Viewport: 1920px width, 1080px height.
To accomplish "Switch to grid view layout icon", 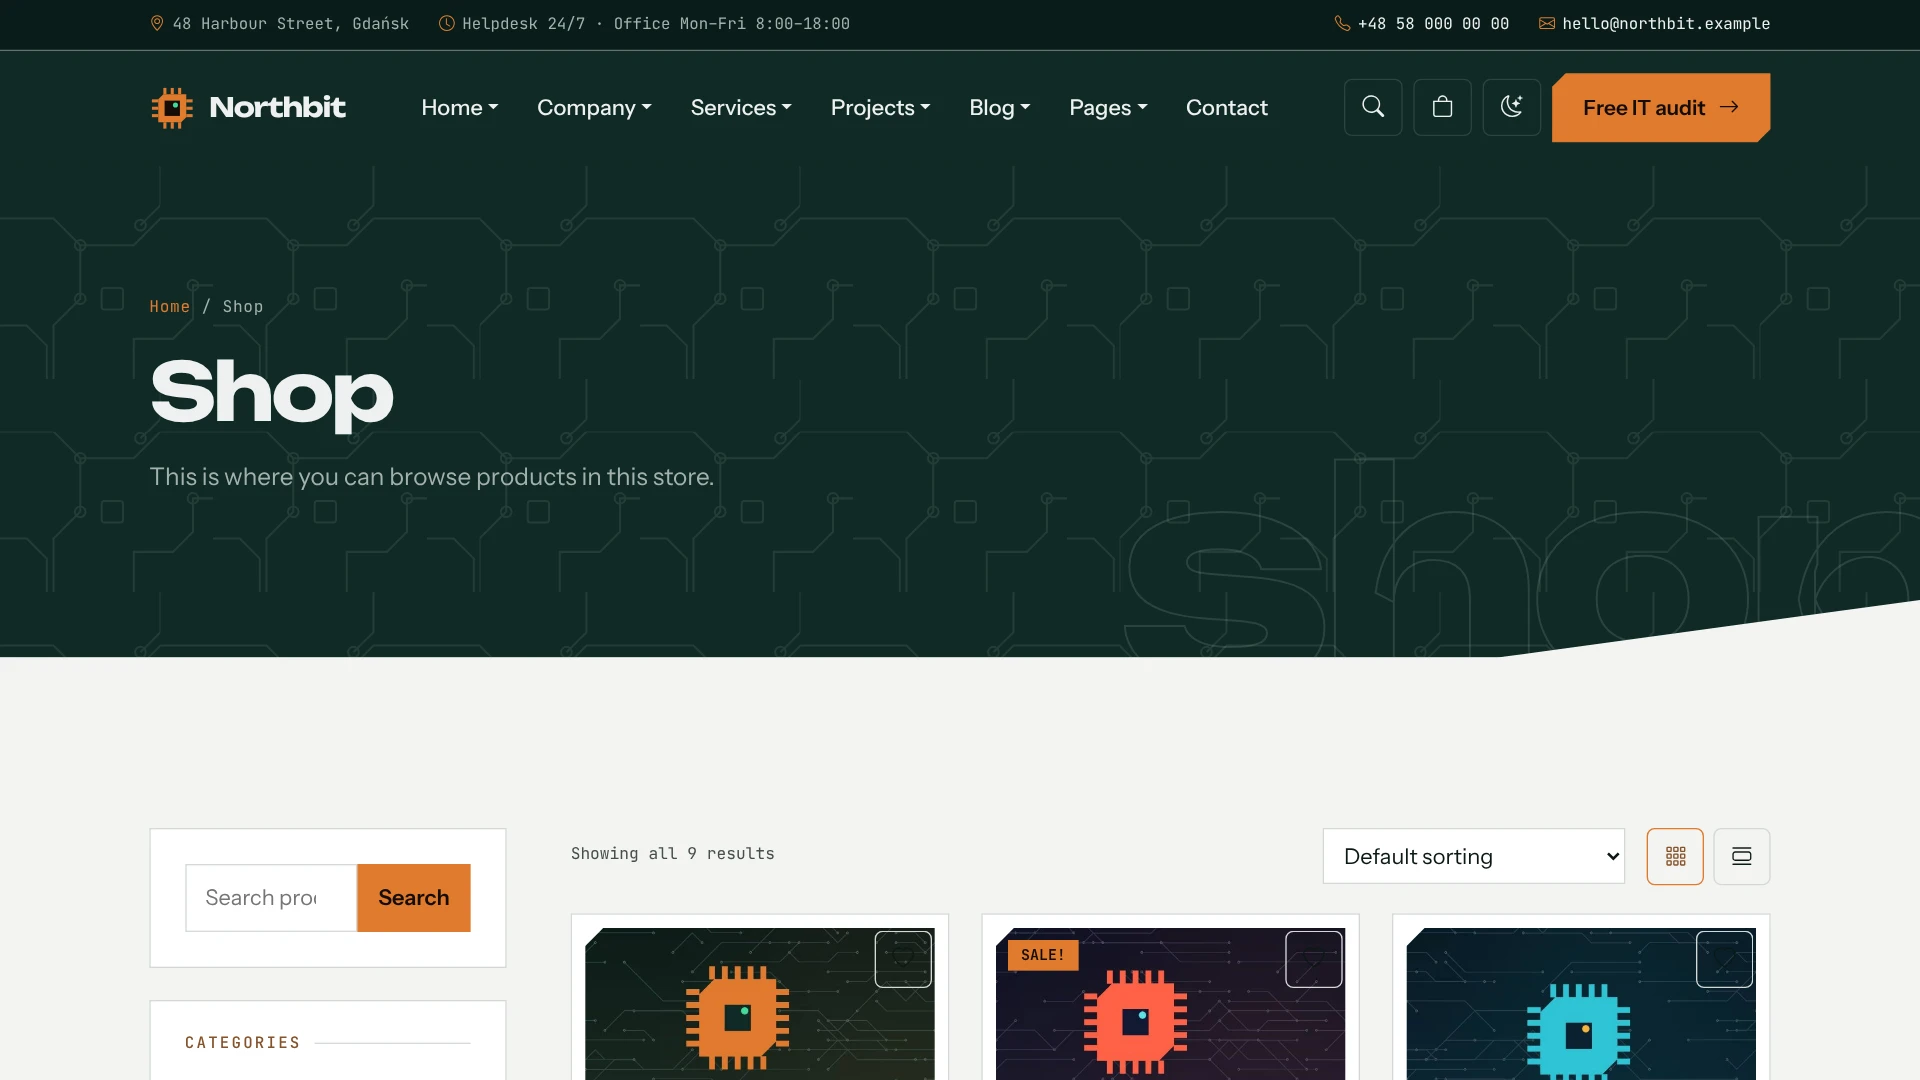I will 1675,856.
